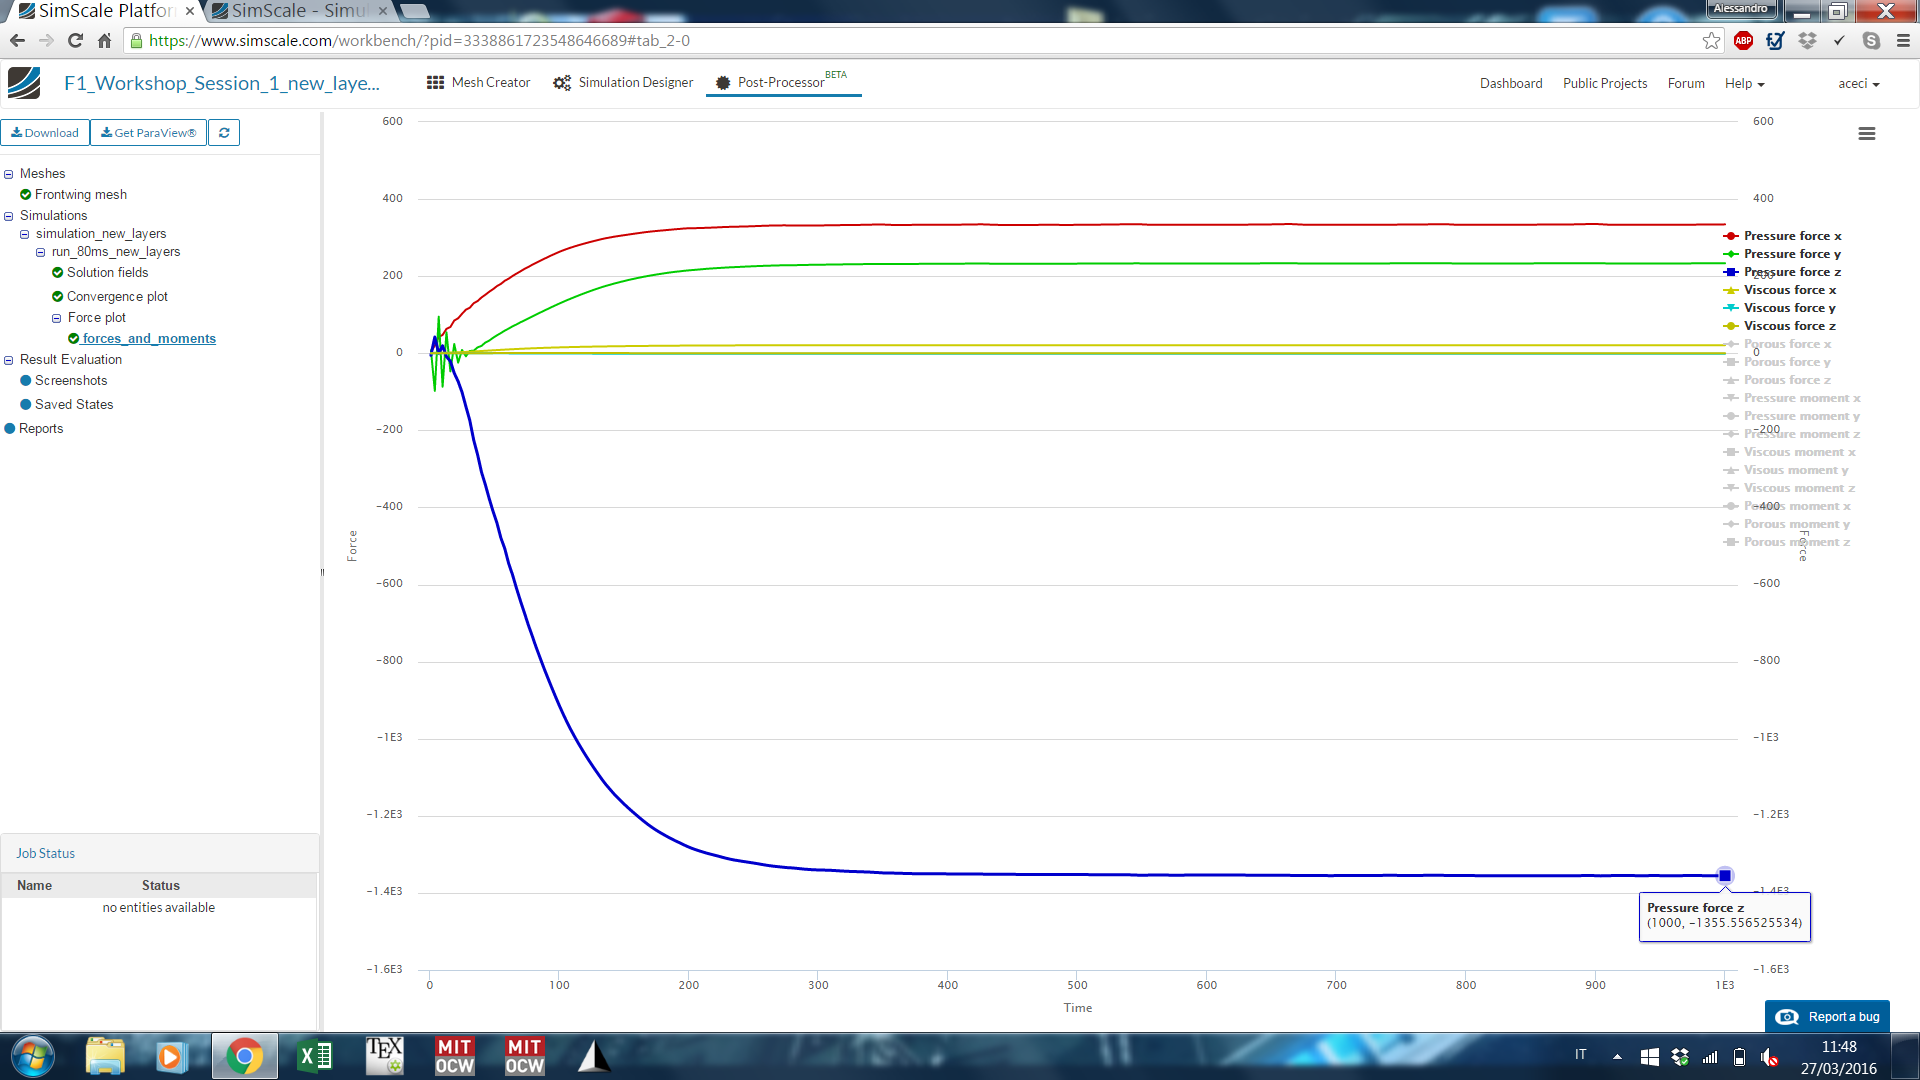The image size is (1920, 1080).
Task: Click the Simulation Designer gears icon
Action: [562, 83]
